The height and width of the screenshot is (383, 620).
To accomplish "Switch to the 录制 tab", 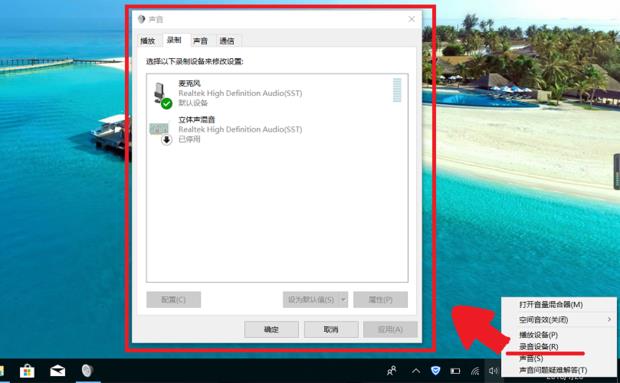I will click(x=174, y=40).
